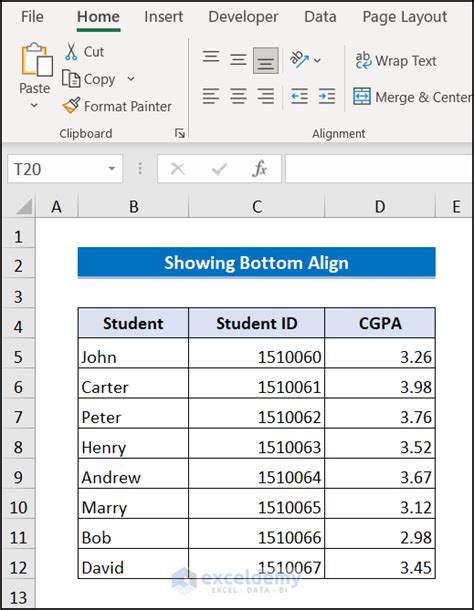Click the Cut scissors icon
474x610 pixels.
click(x=71, y=51)
